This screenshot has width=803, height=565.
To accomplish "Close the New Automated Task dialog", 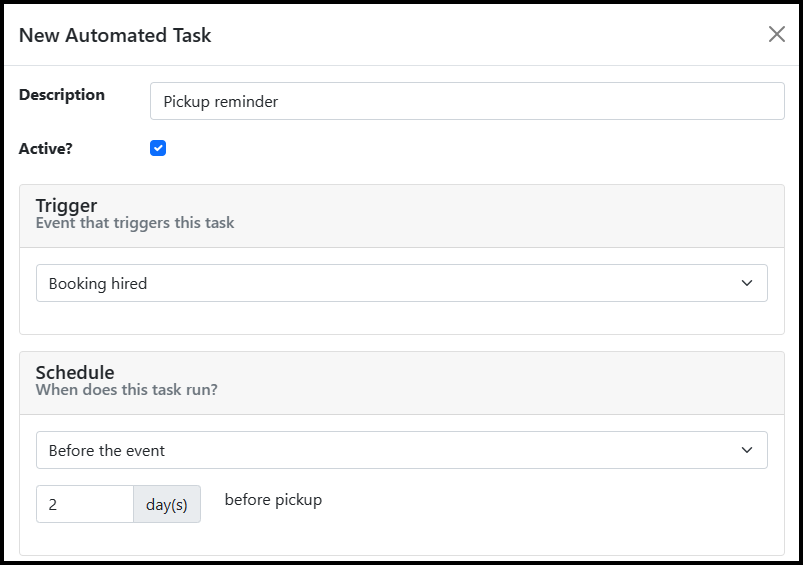I will coord(776,34).
